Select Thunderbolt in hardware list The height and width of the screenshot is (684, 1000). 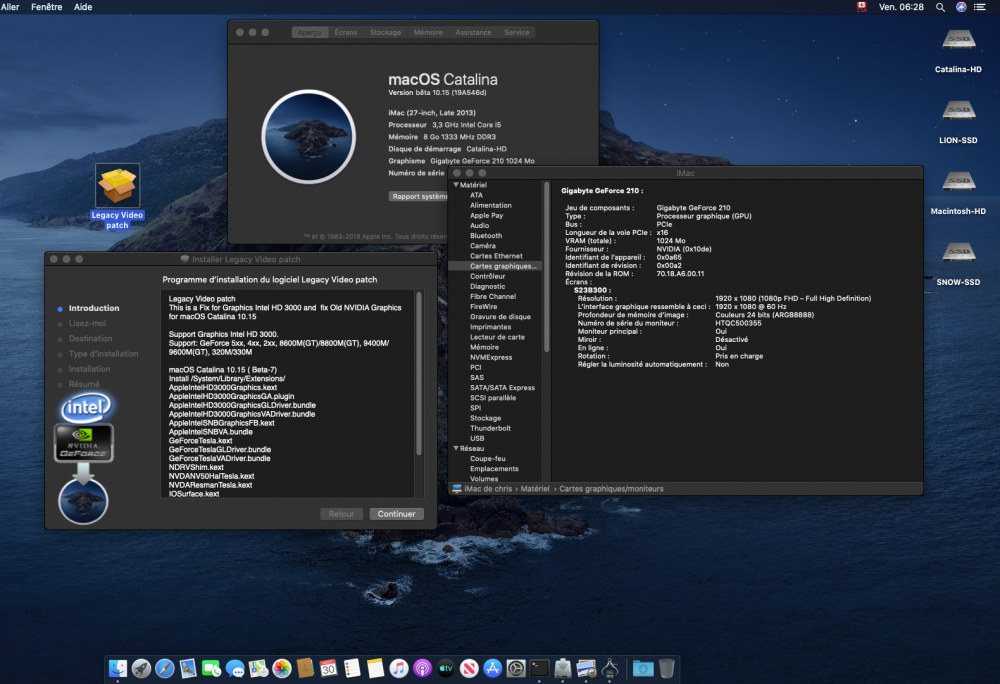(490, 428)
